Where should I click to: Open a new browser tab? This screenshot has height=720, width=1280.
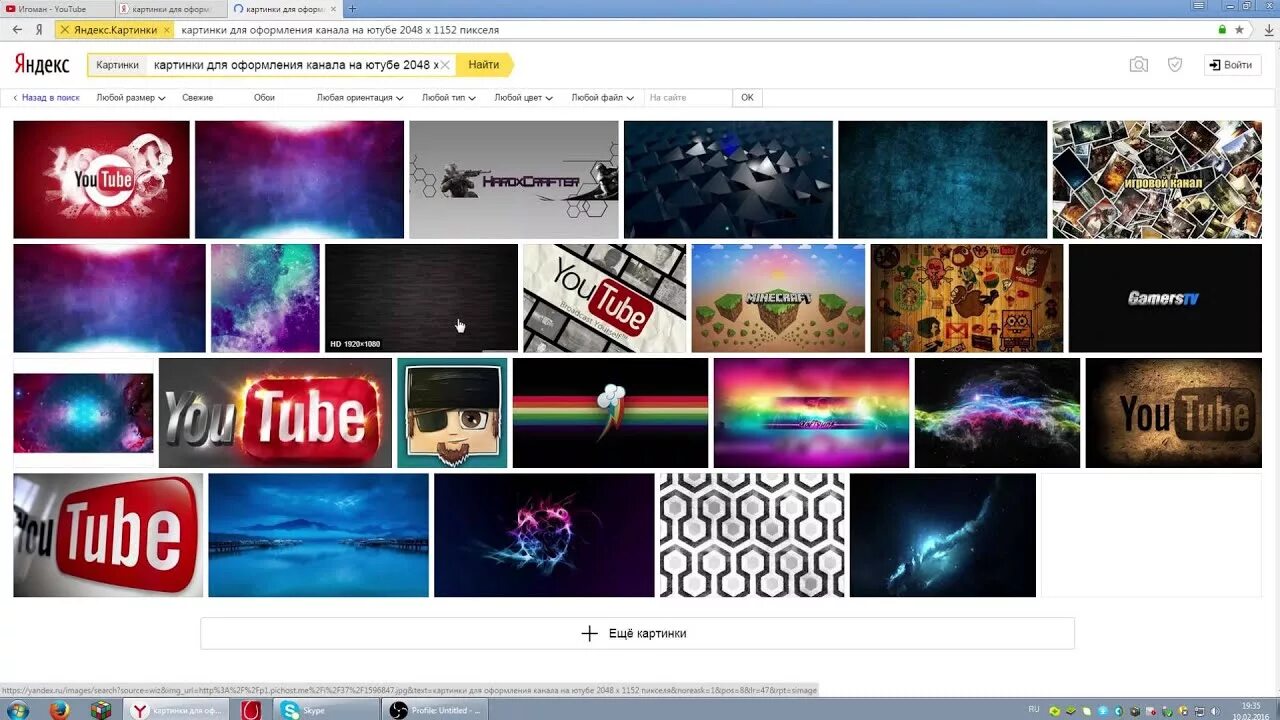tap(351, 9)
